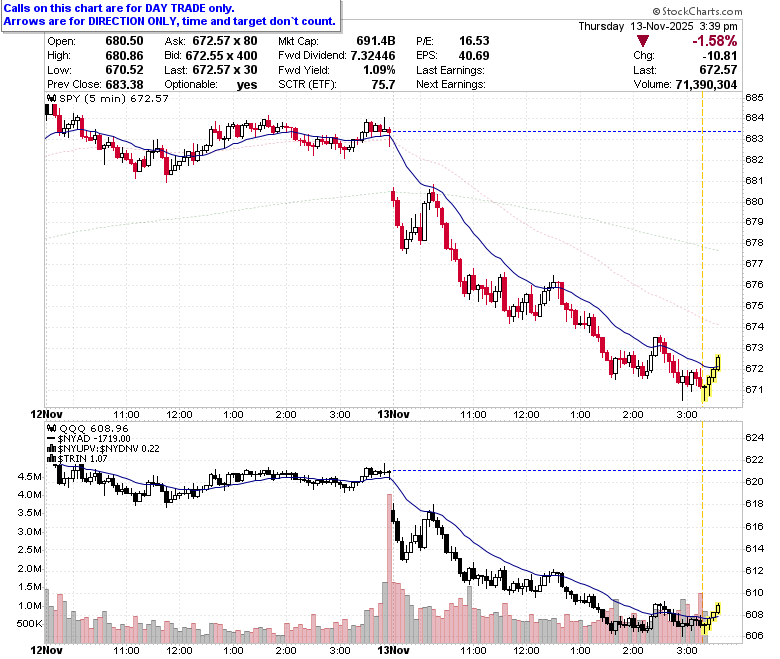The image size is (780, 659).
Task: Click the 'Last Earnings:' label
Action: click(450, 70)
